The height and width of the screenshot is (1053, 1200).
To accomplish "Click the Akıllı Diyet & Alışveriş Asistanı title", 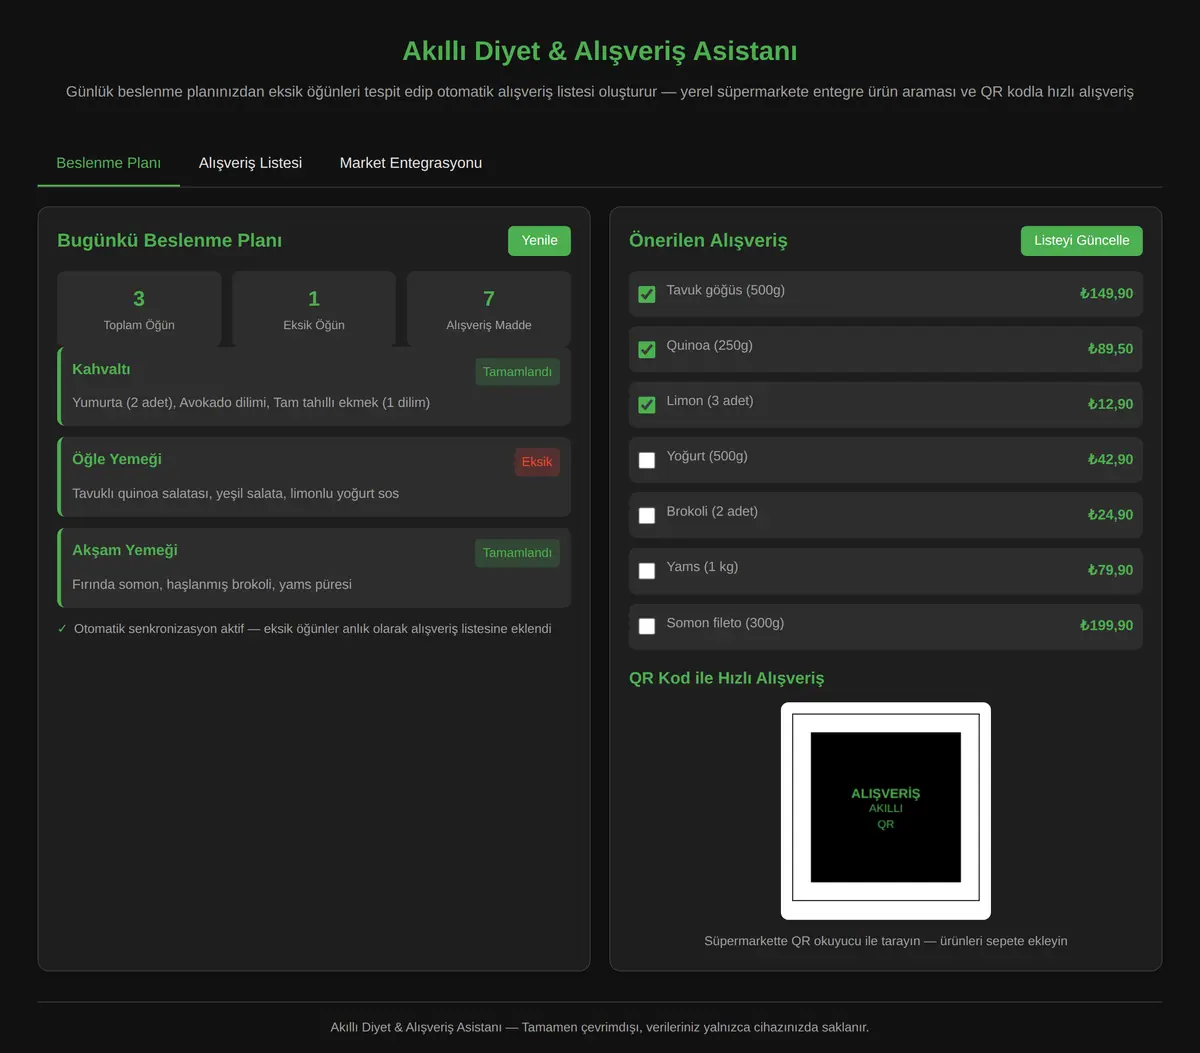I will click(600, 51).
